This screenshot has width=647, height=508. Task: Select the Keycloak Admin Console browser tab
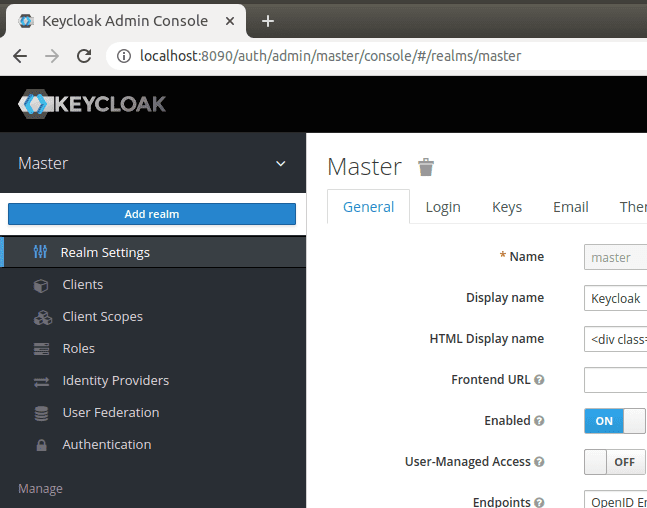[125, 21]
